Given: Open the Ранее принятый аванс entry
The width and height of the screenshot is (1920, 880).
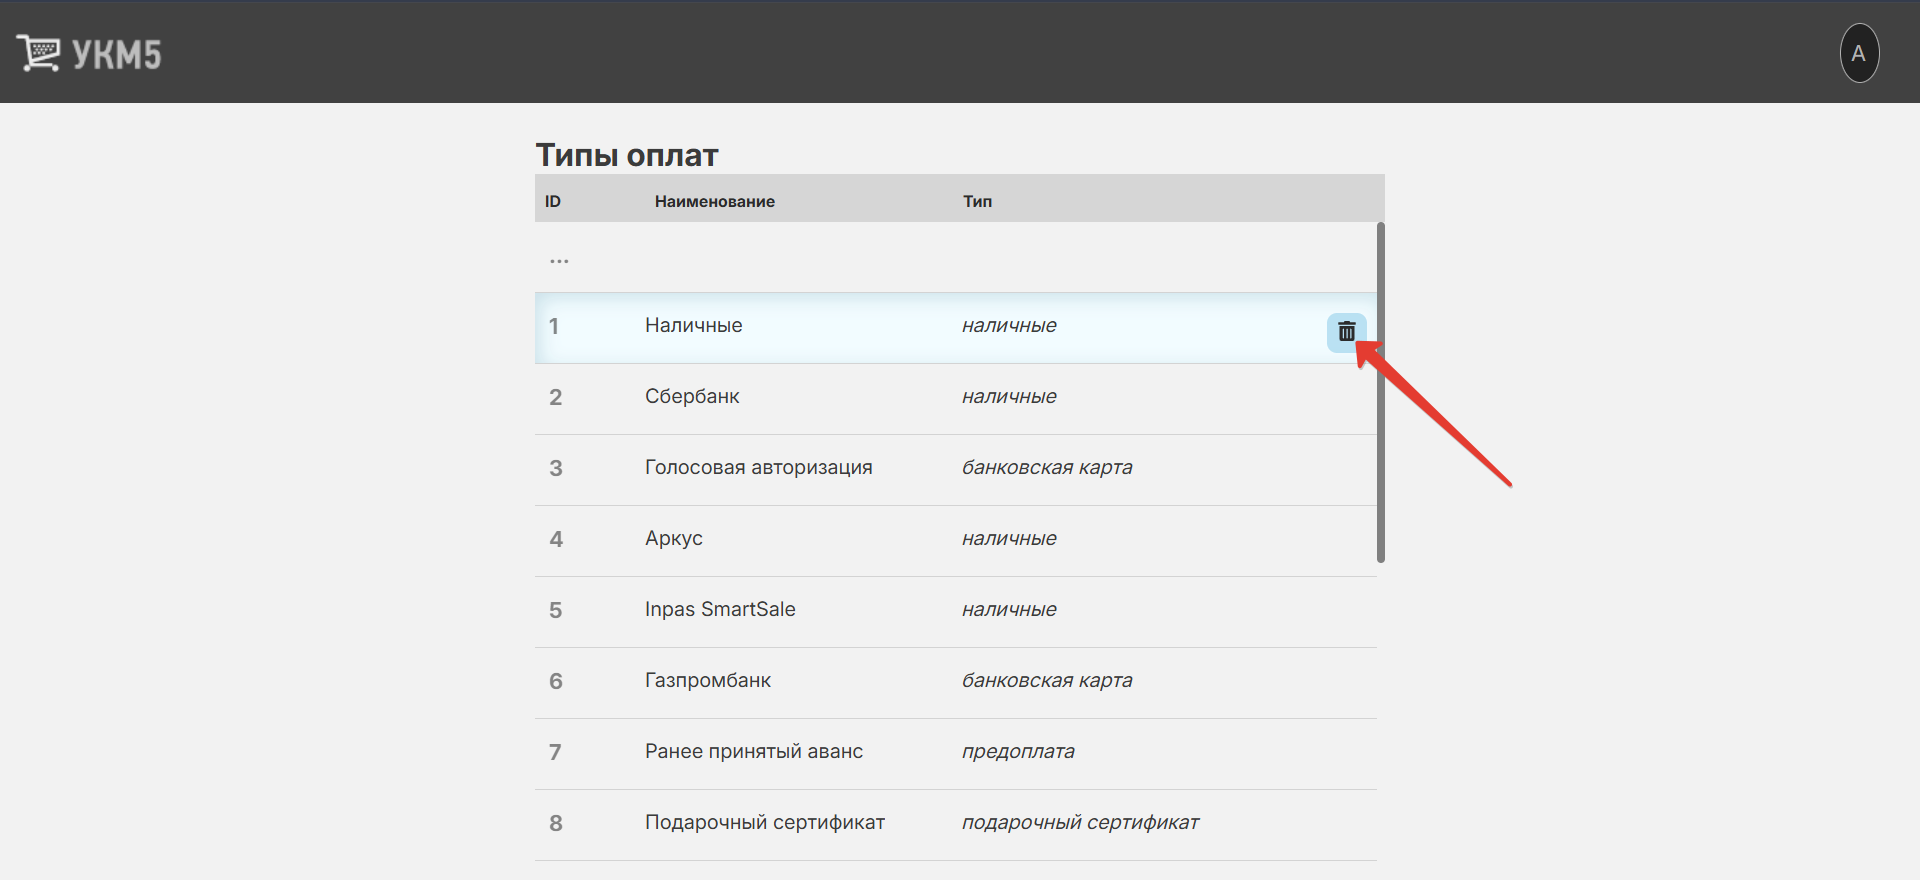Looking at the screenshot, I should (x=753, y=752).
